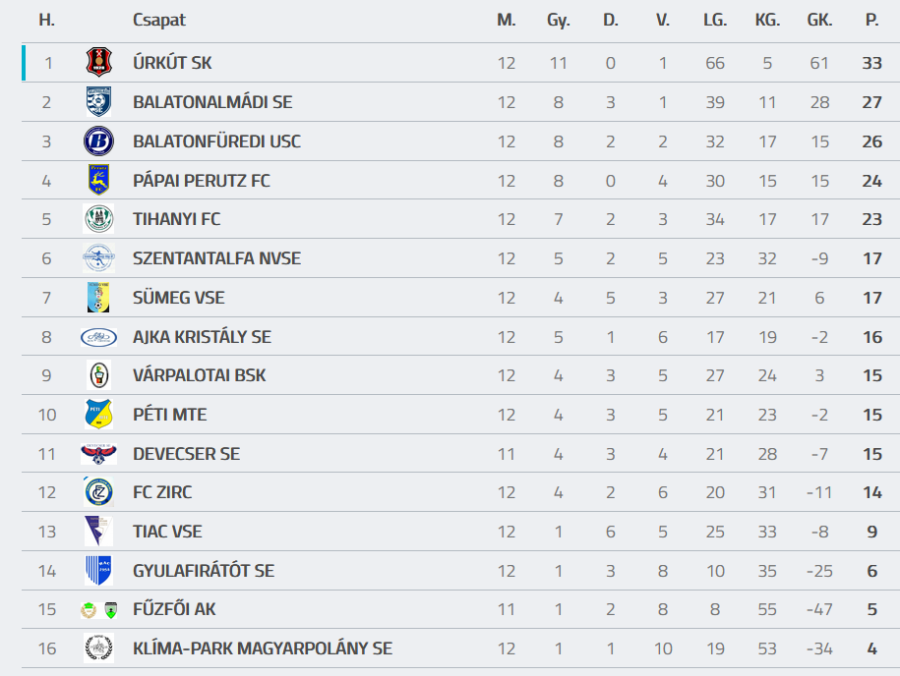Open Klíma-Park Magyarpolány SE team link
Image resolution: width=900 pixels, height=676 pixels.
(x=262, y=649)
